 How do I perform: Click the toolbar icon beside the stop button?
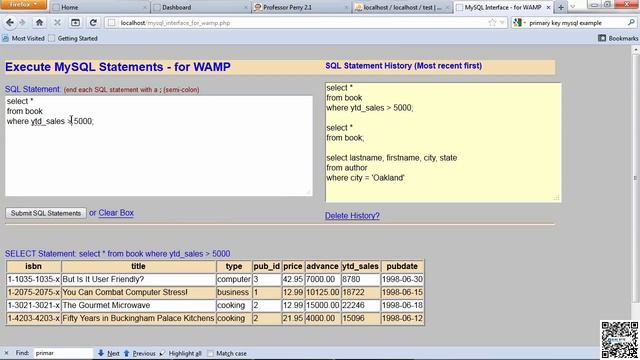76,23
